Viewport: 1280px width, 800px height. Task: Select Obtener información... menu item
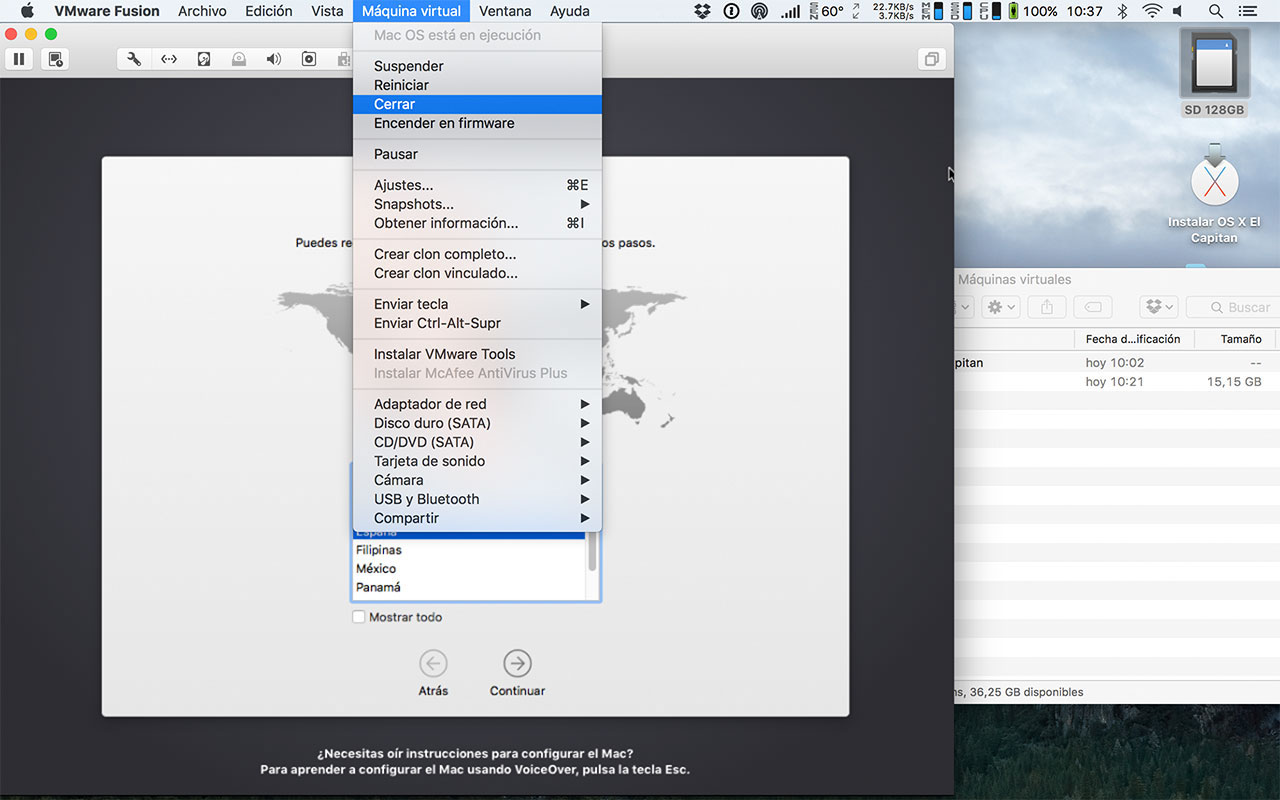(x=477, y=223)
